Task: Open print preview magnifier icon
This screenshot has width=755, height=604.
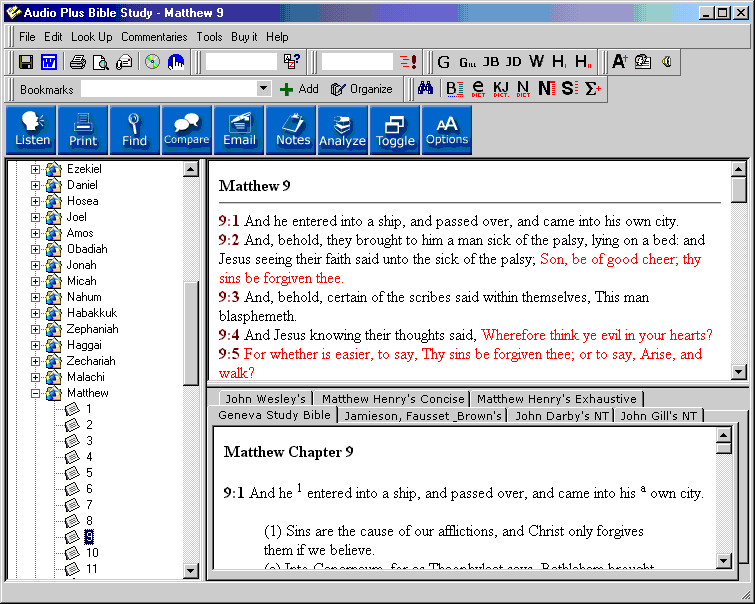Action: (x=101, y=62)
